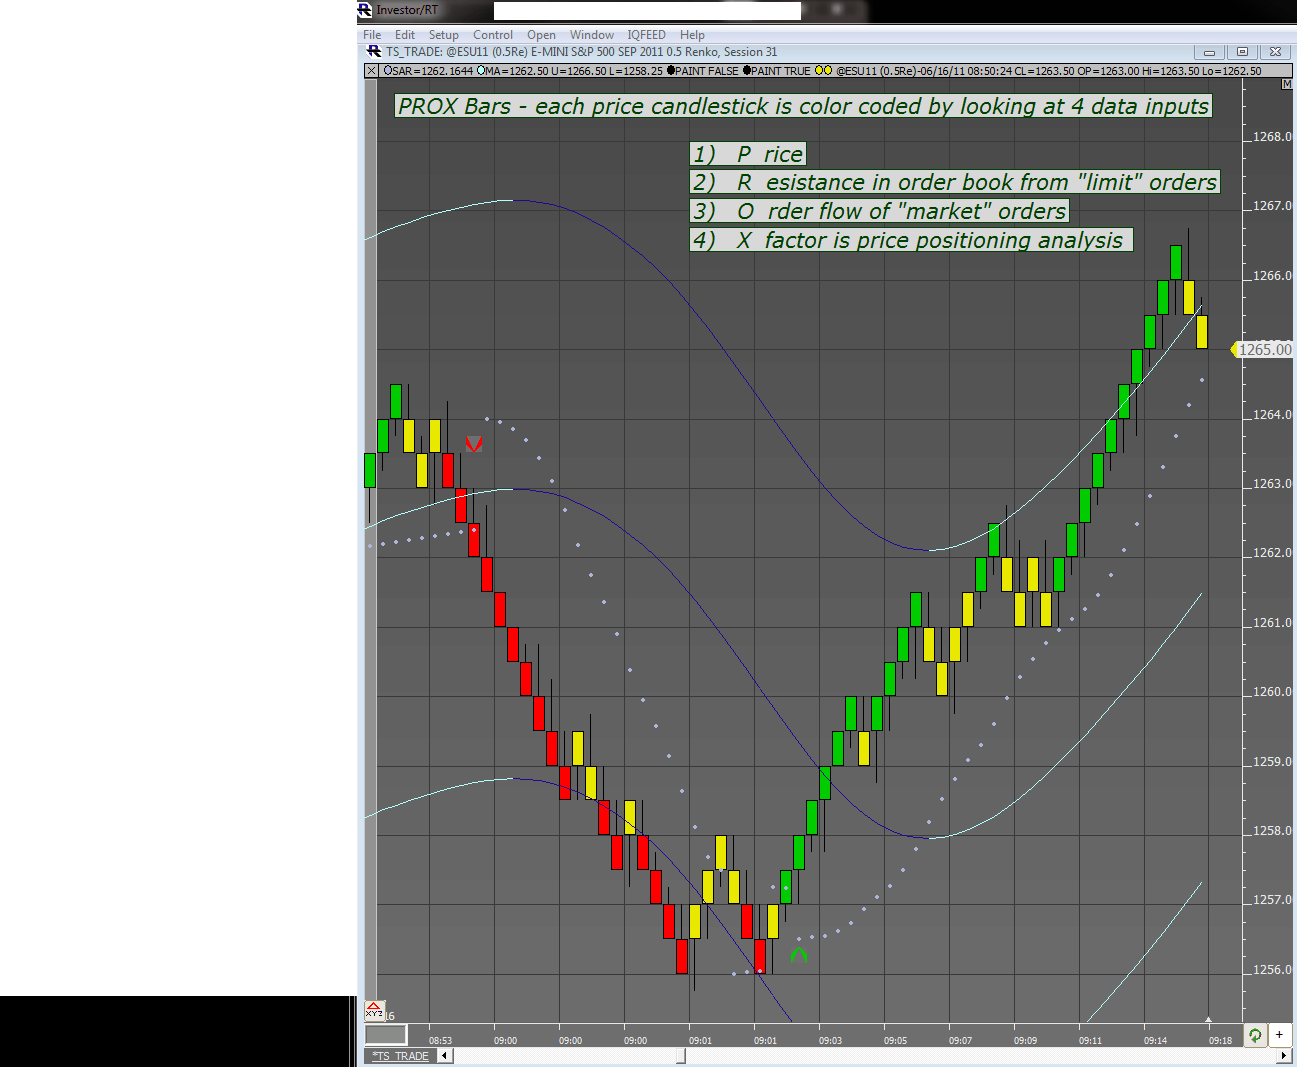Click the gray button left of time axis
The width and height of the screenshot is (1297, 1067).
pyautogui.click(x=386, y=1035)
